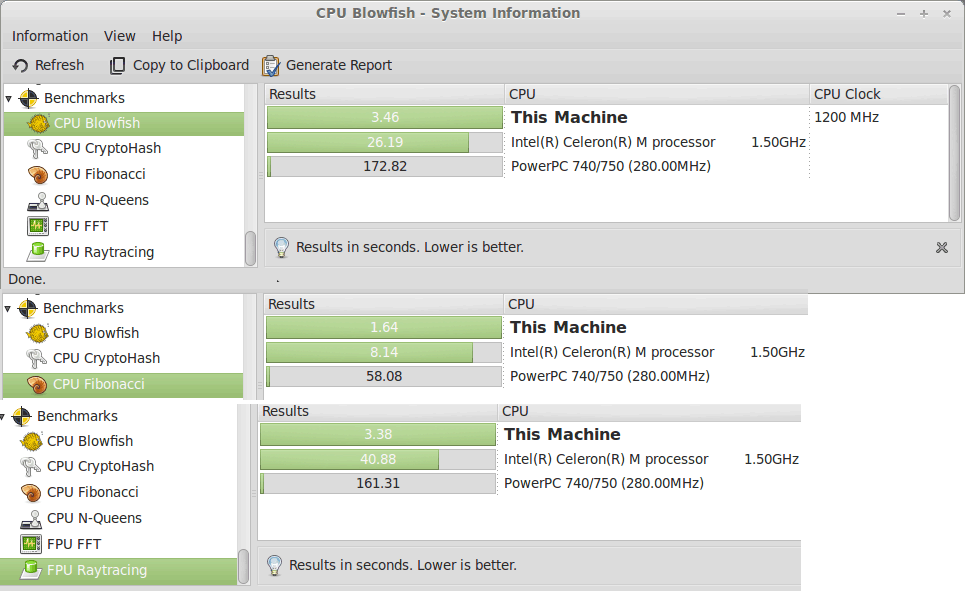Click CPU header in the bottom Raytracing panel

click(649, 411)
